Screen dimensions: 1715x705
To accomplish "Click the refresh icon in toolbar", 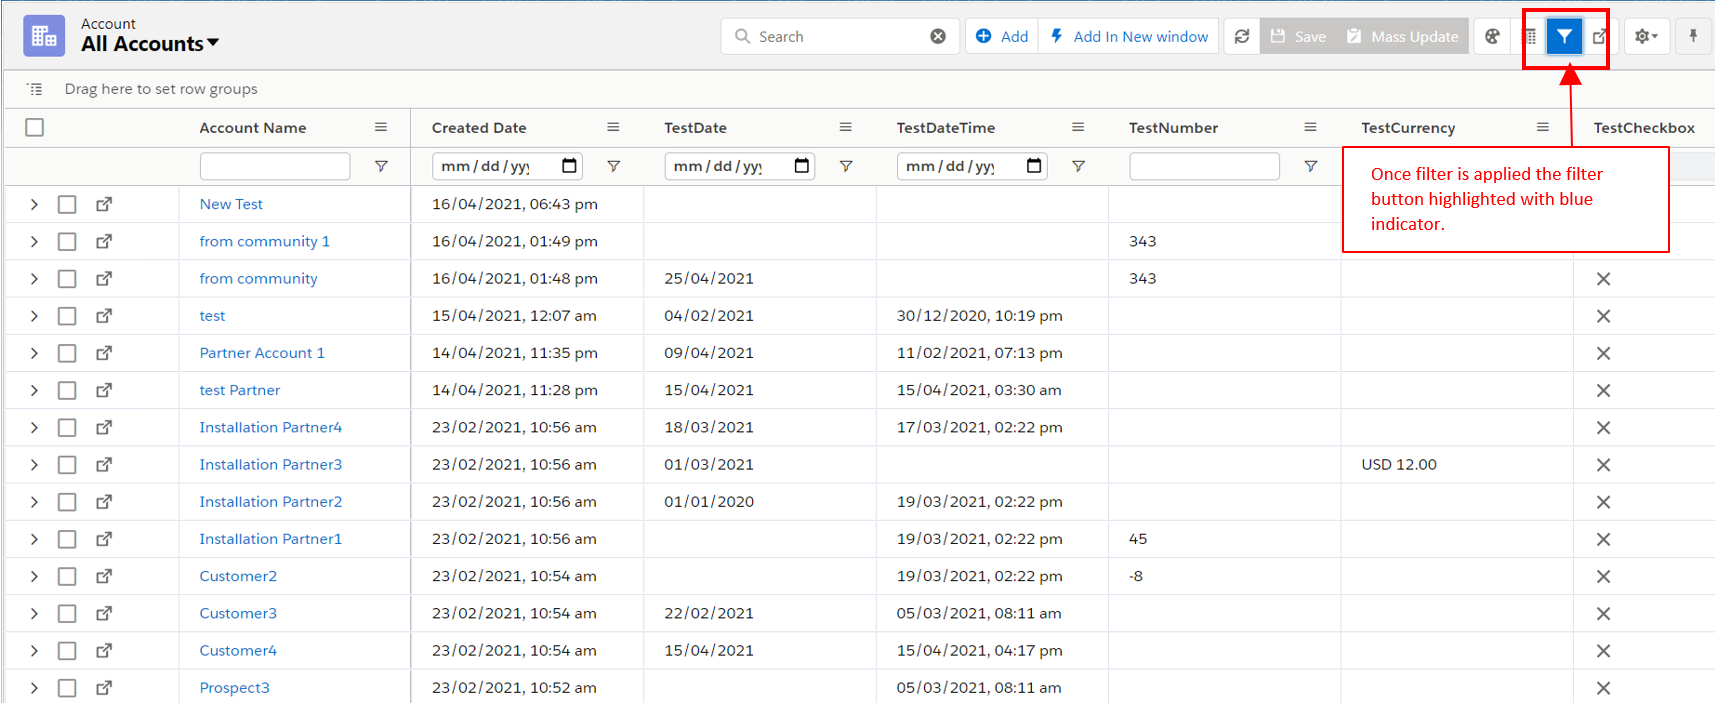I will (x=1241, y=37).
